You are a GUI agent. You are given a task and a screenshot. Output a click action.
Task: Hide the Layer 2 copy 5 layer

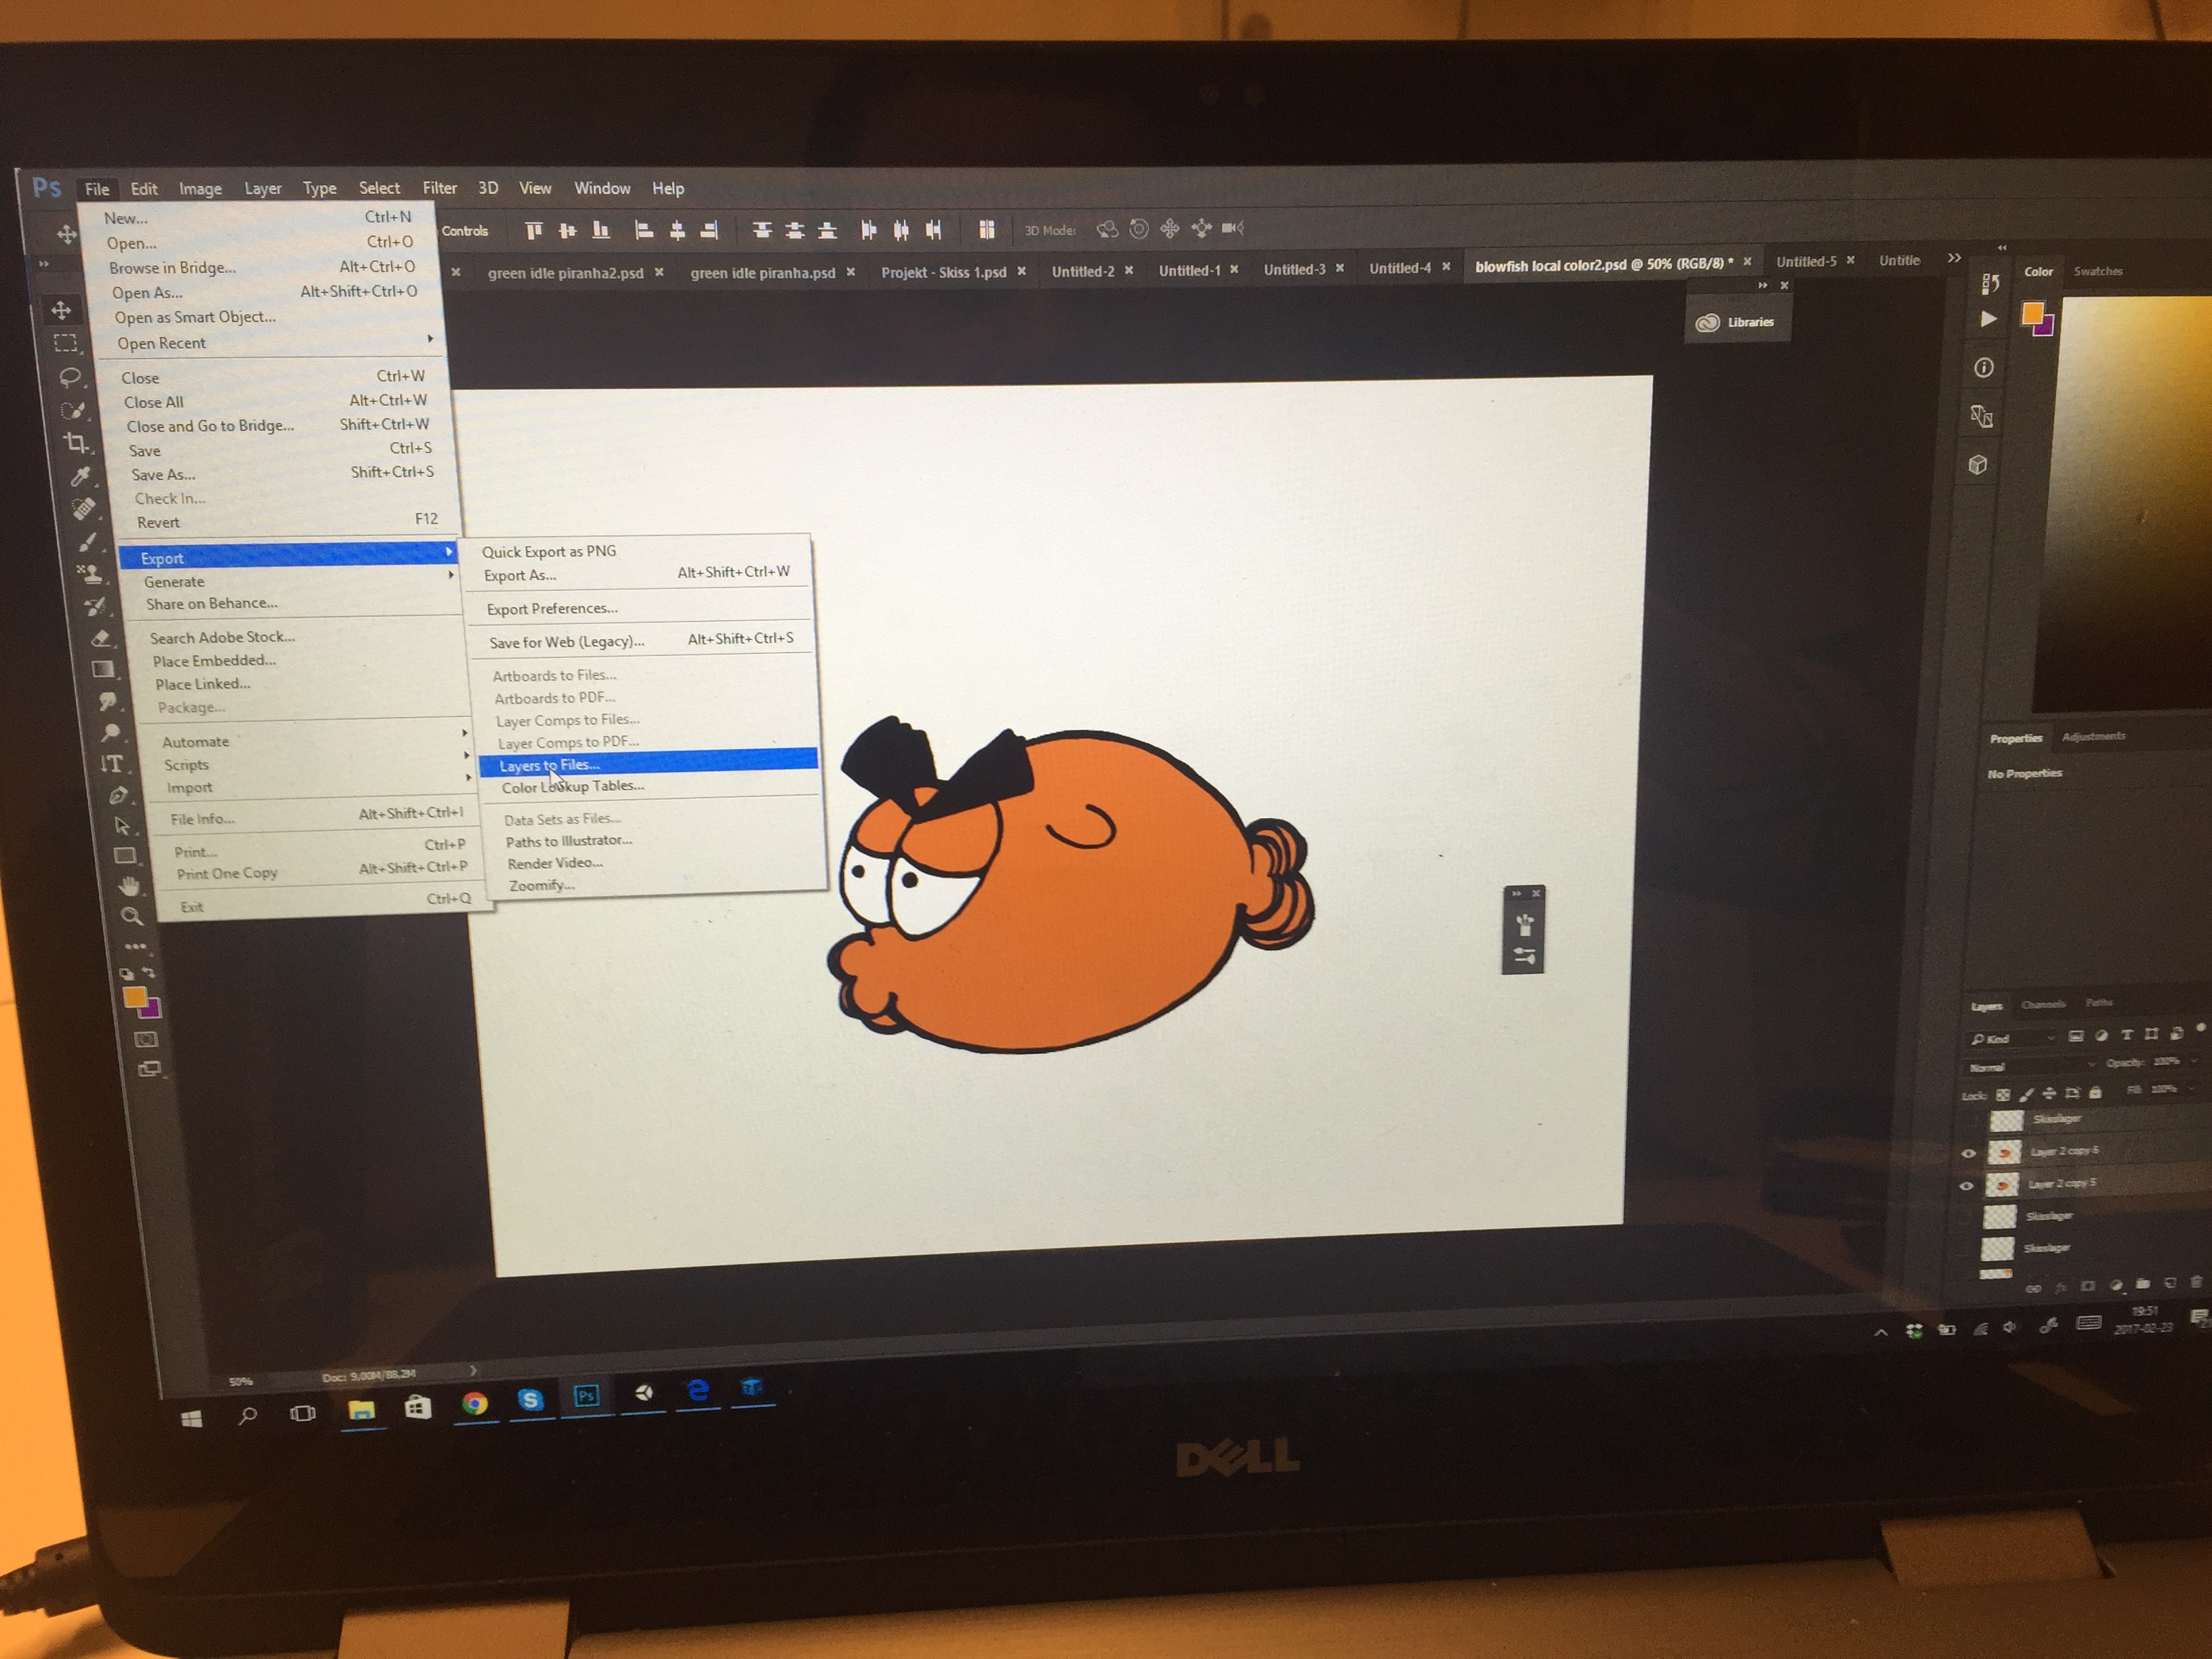coord(1966,1186)
